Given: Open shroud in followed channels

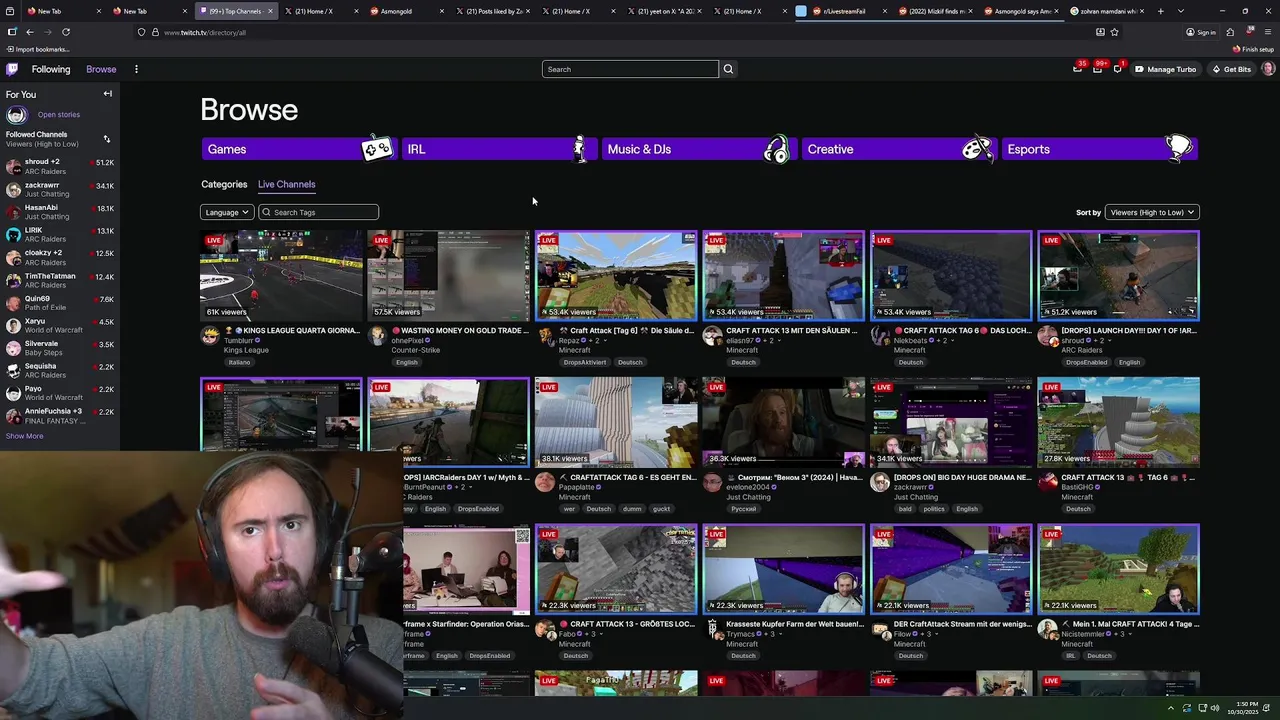Looking at the screenshot, I should (60, 166).
